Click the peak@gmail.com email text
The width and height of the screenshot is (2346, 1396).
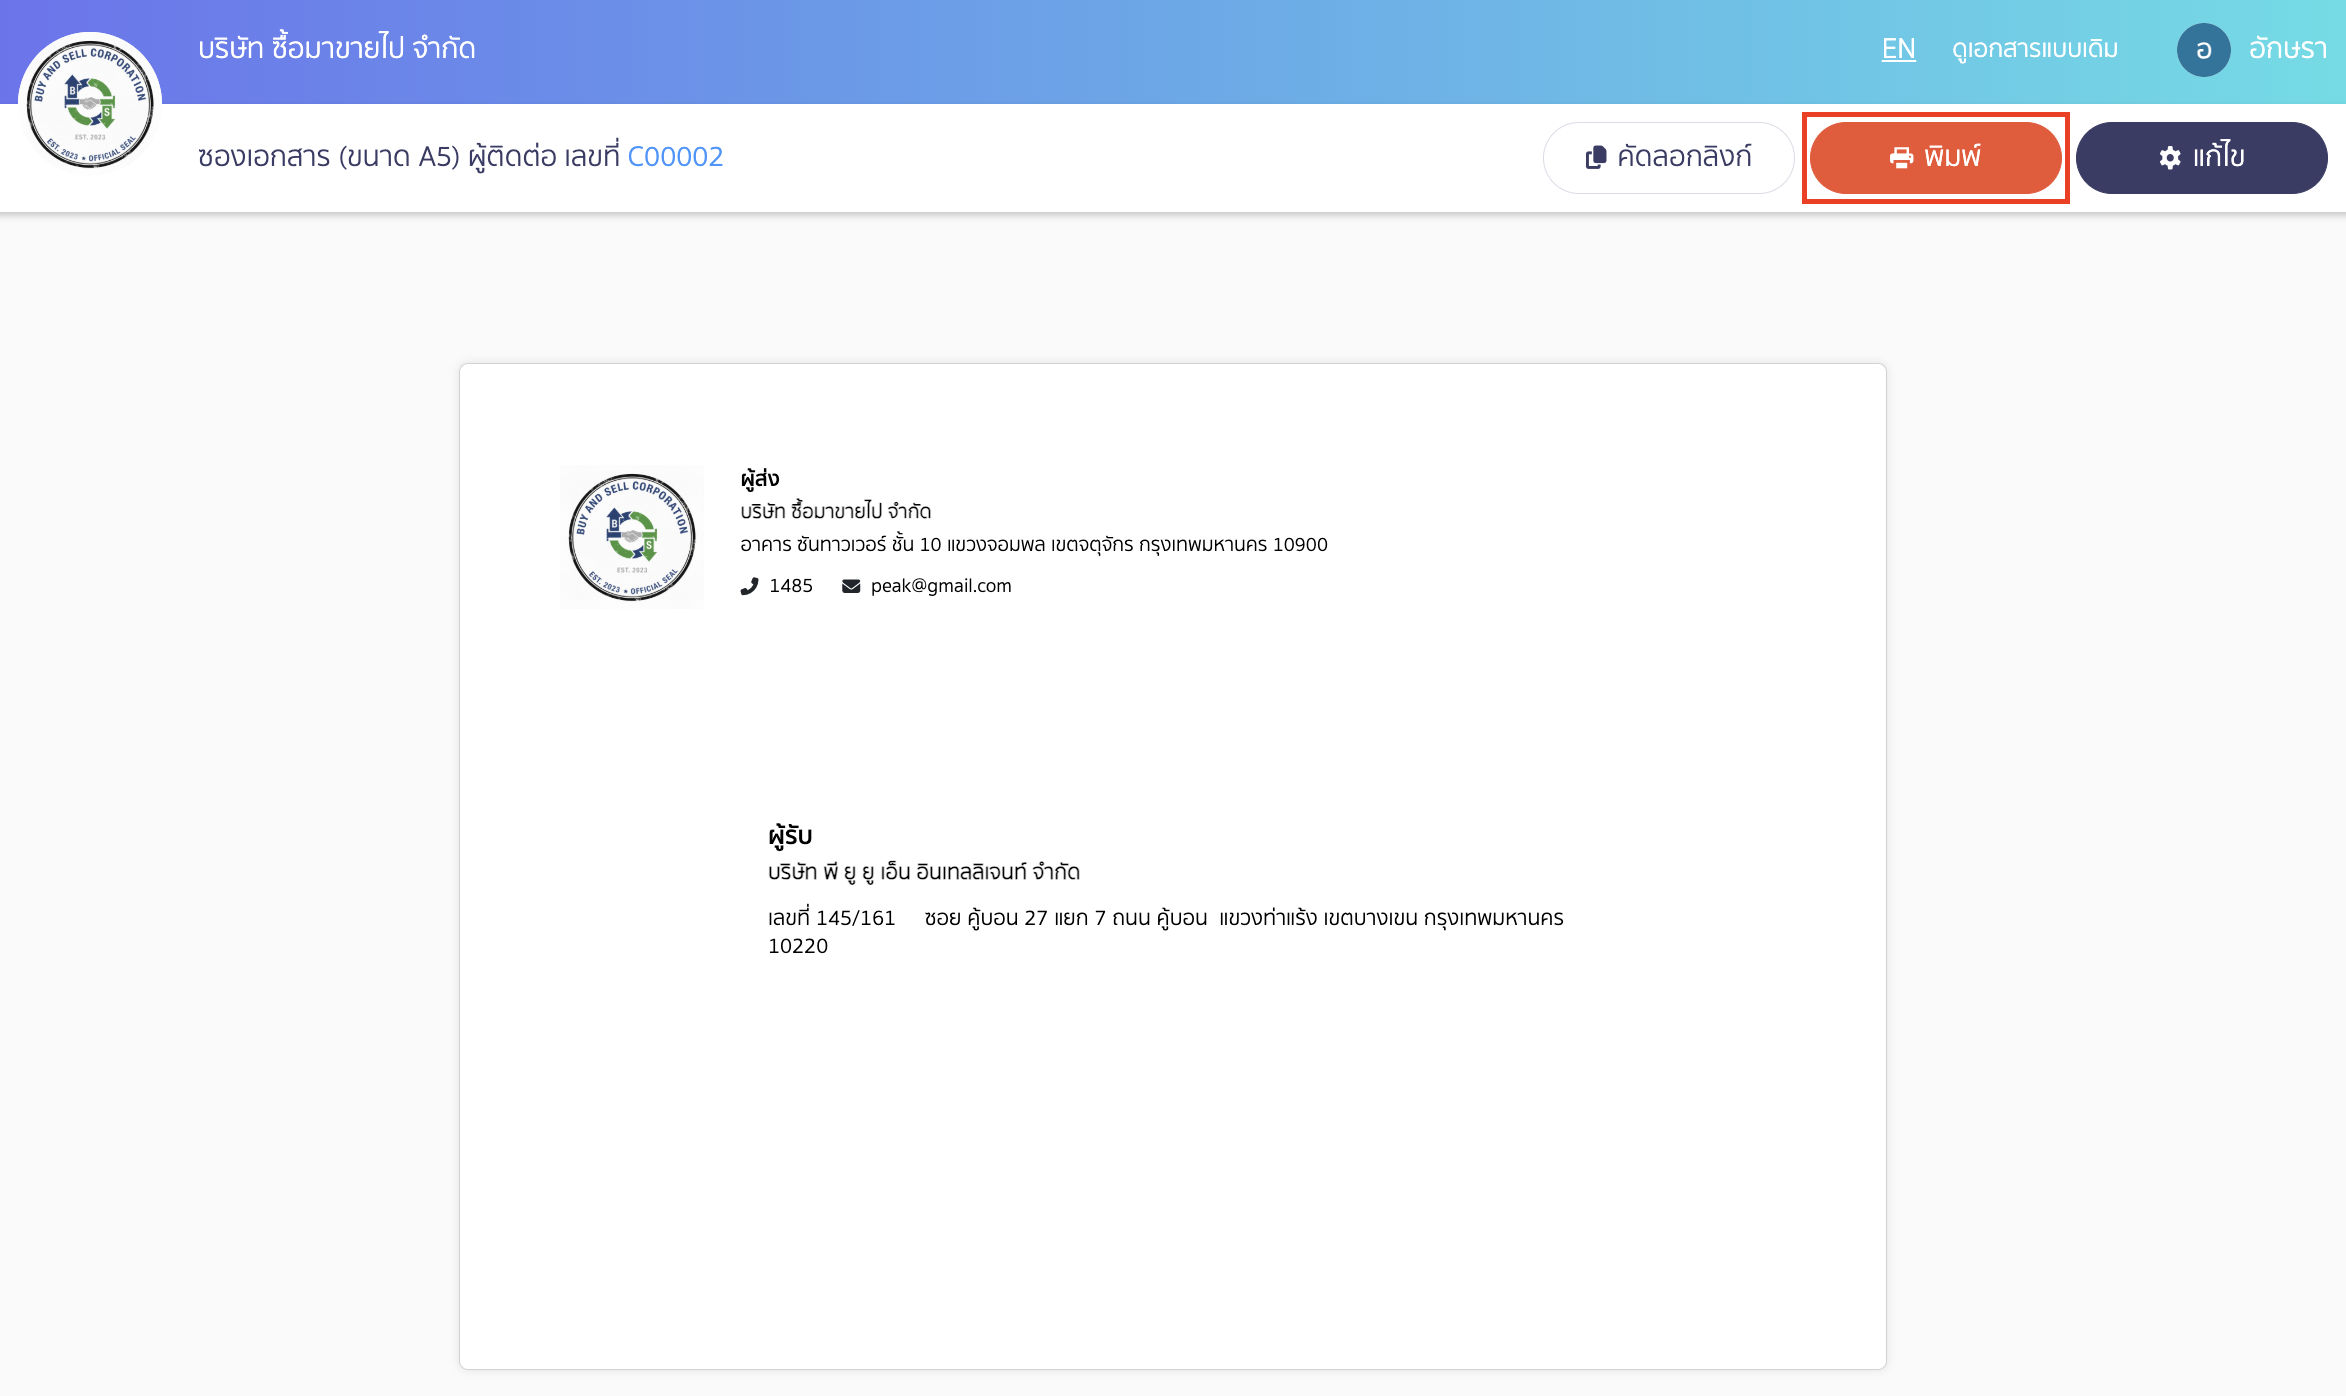[x=941, y=586]
